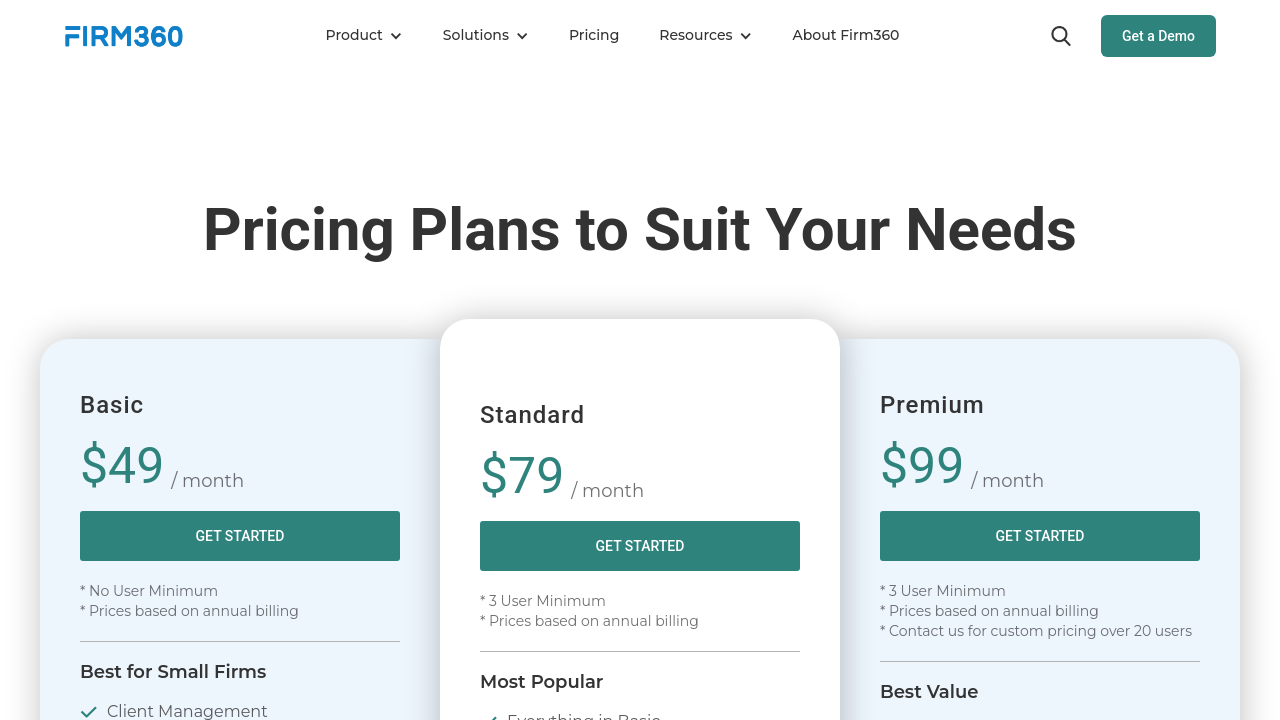Expand the Resources dropdown chevron
Viewport: 1280px width, 720px height.
(x=745, y=36)
